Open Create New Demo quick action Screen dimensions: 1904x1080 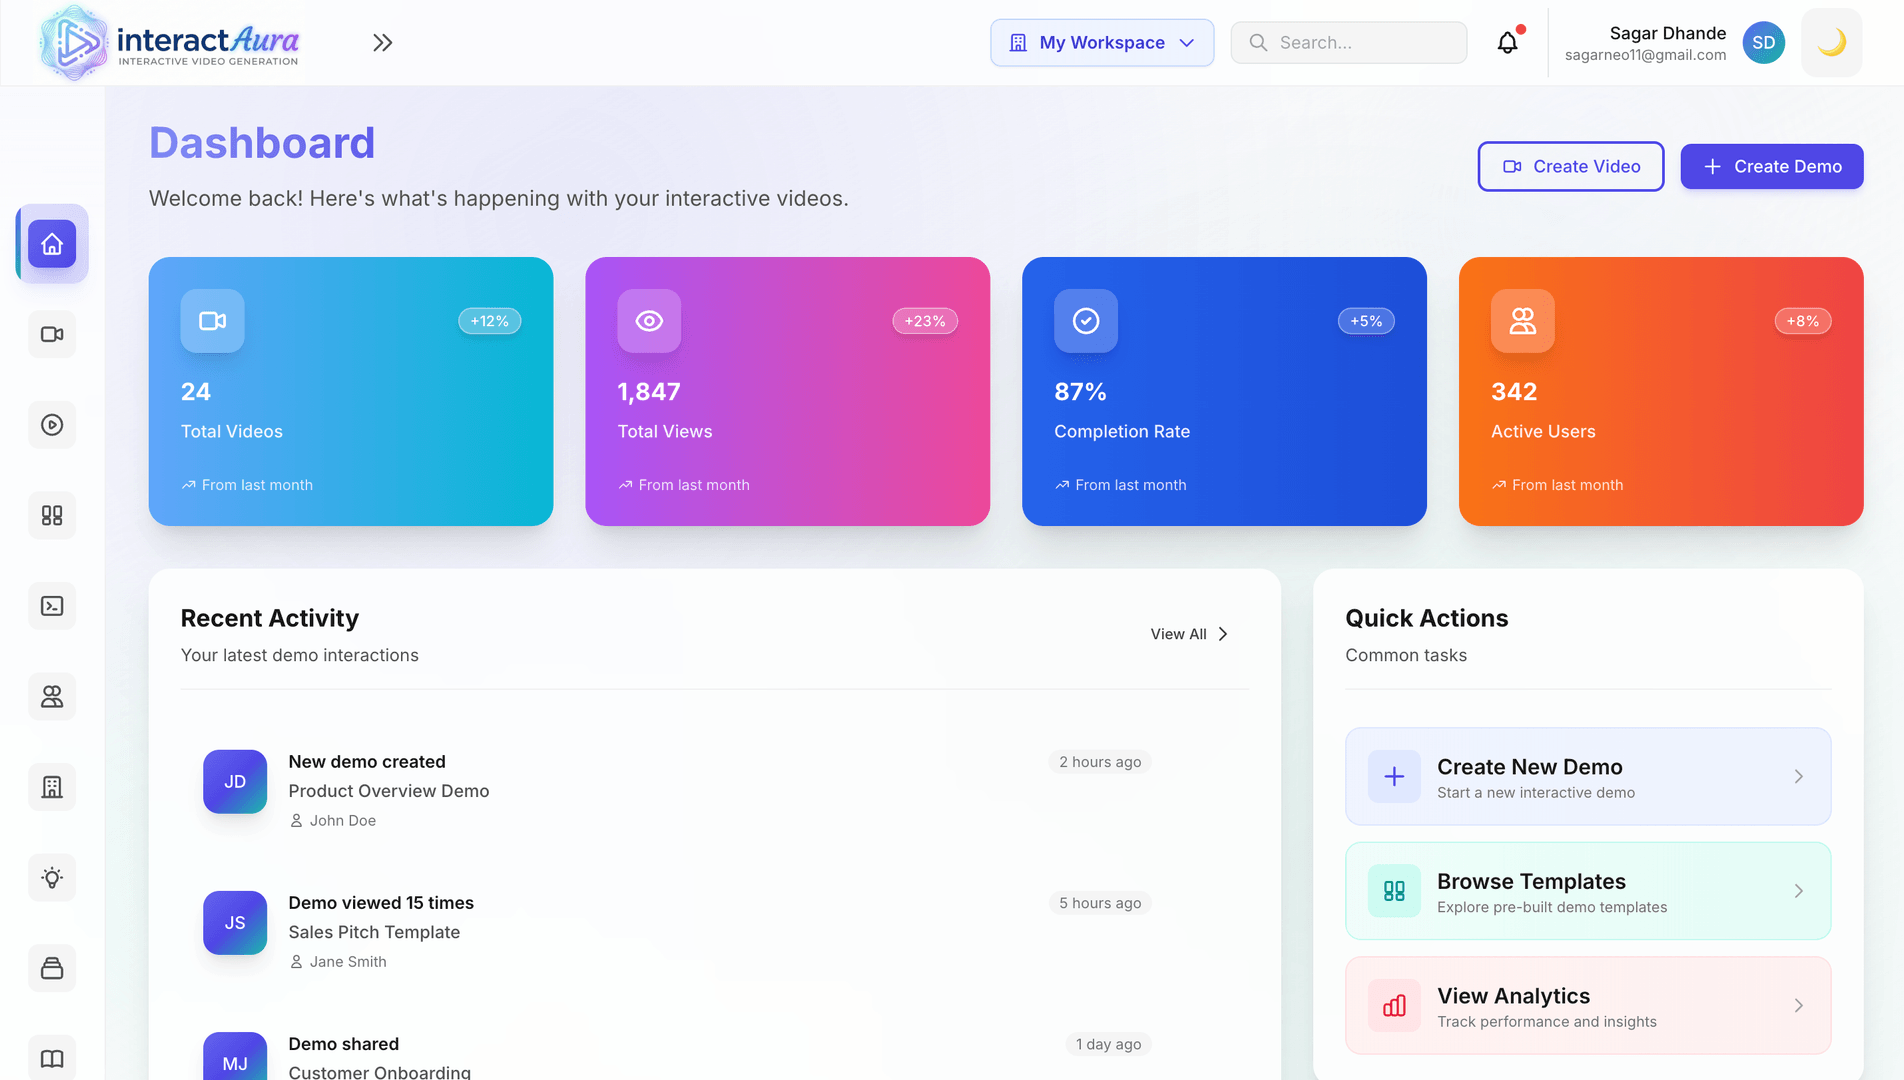point(1588,777)
